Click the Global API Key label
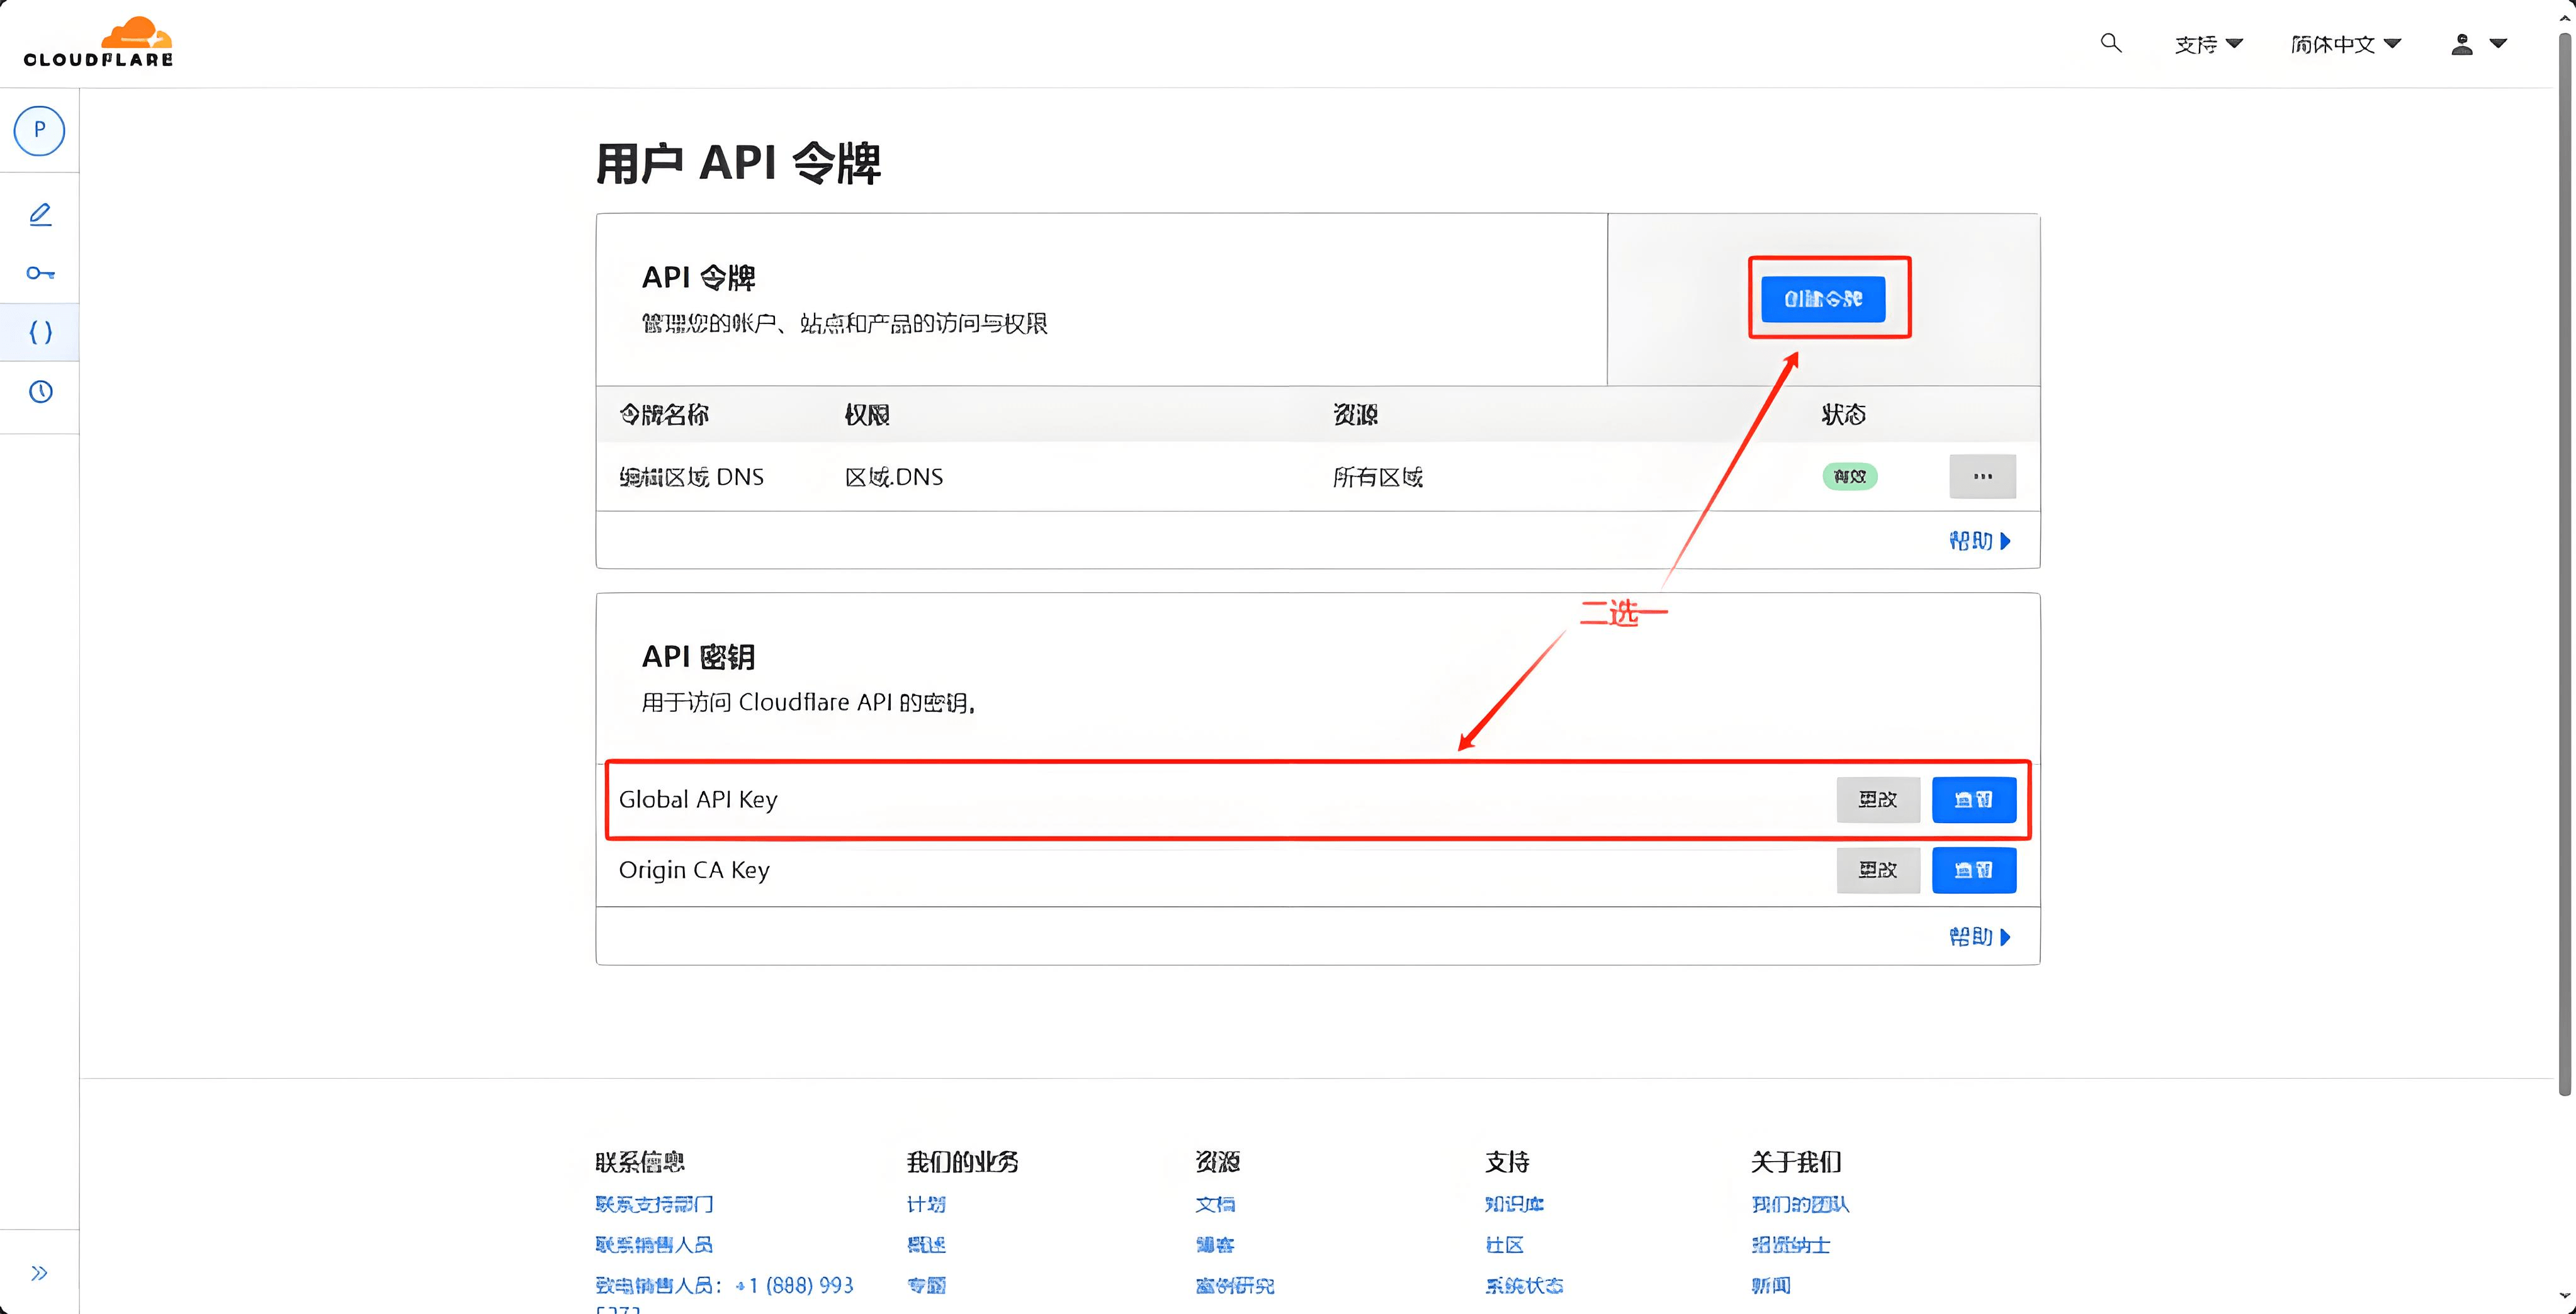This screenshot has height=1314, width=2576. pyautogui.click(x=698, y=799)
